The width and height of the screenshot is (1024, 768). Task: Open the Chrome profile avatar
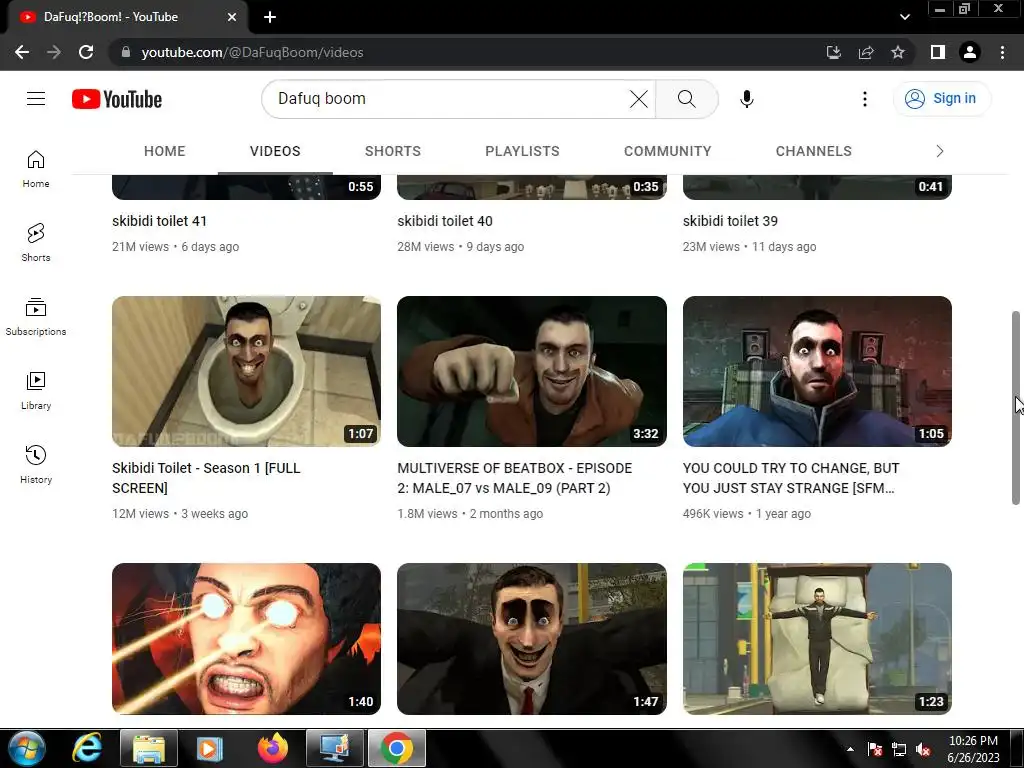pos(970,52)
